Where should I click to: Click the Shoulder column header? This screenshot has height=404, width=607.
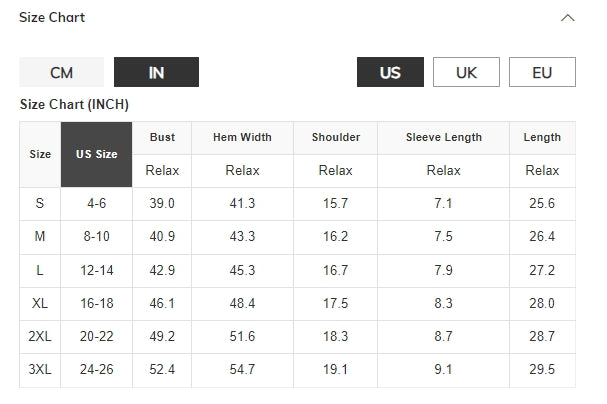click(x=336, y=138)
